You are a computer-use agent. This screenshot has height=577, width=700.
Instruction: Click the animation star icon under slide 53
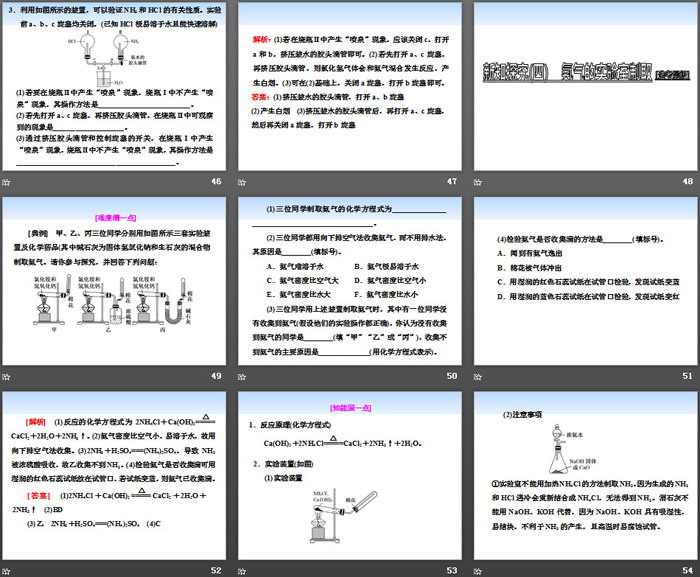242,570
